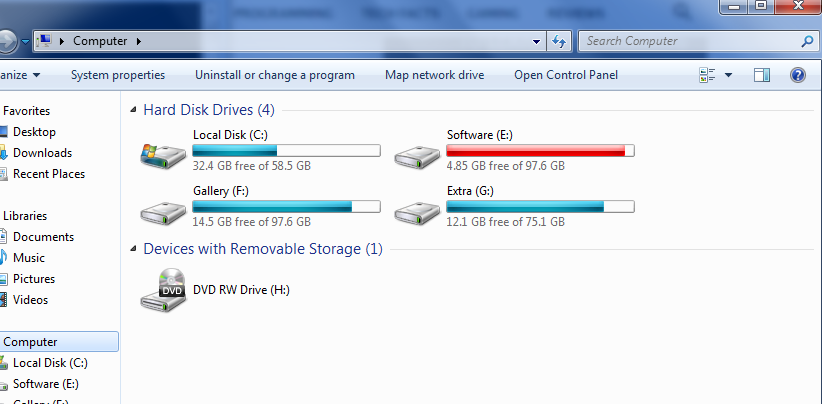This screenshot has height=404, width=822.
Task: Open the DVD RW Drive (H:) icon
Action: point(165,289)
